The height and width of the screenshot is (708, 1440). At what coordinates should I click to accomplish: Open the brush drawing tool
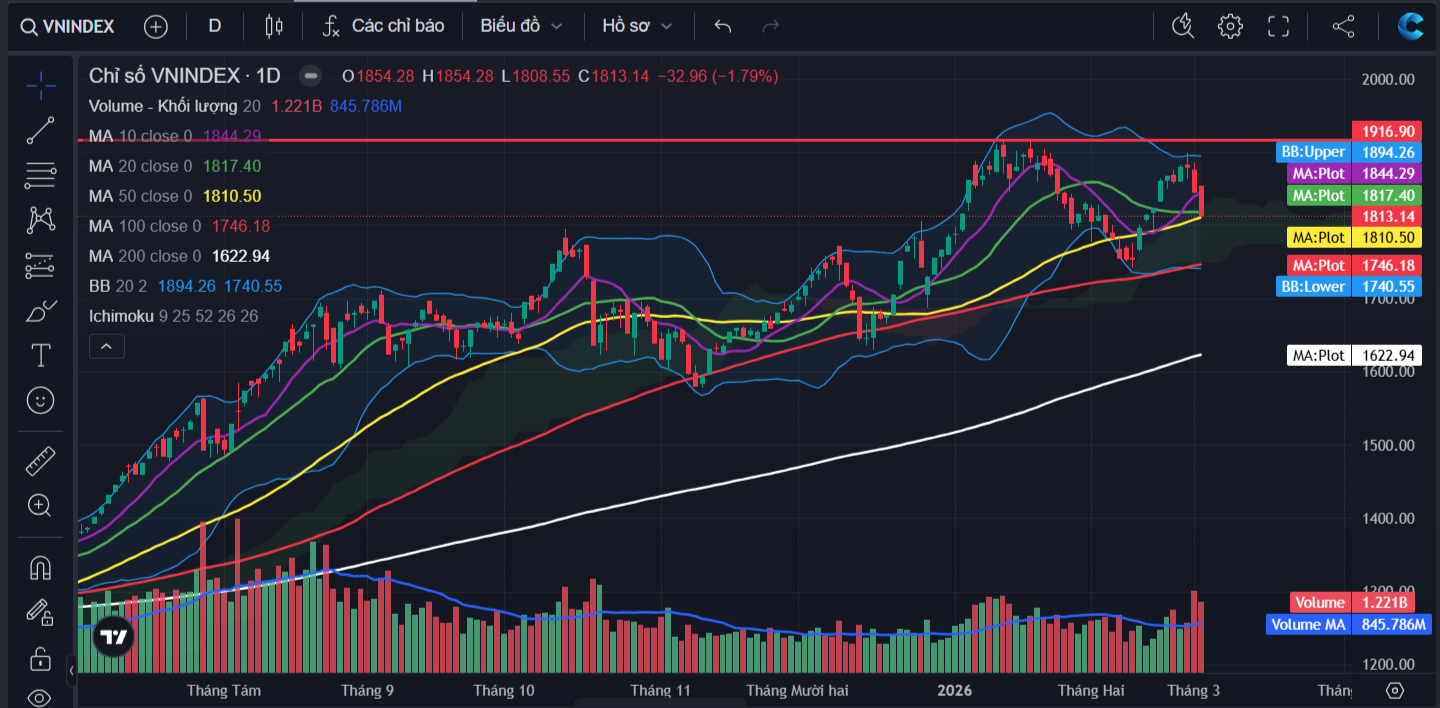click(40, 311)
